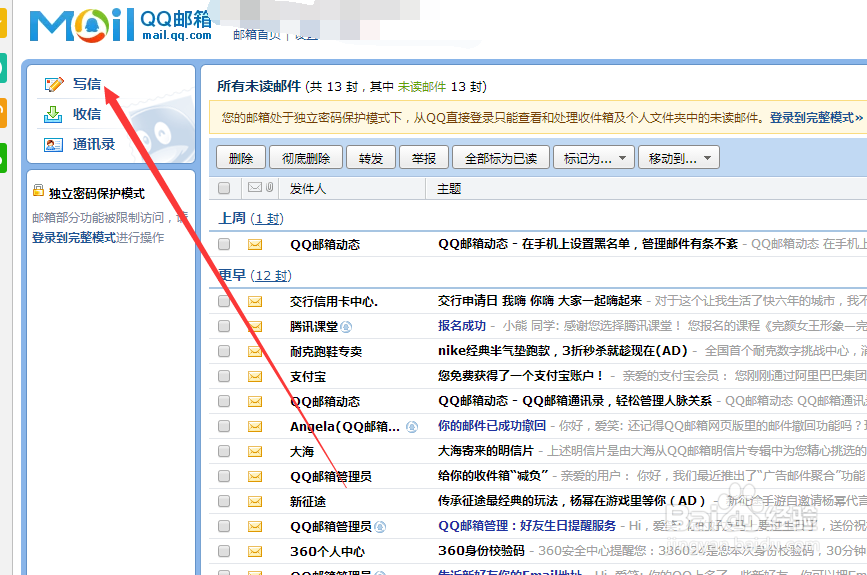867x575 pixels.
Task: Open 收信 to receive mail
Action: (x=87, y=114)
